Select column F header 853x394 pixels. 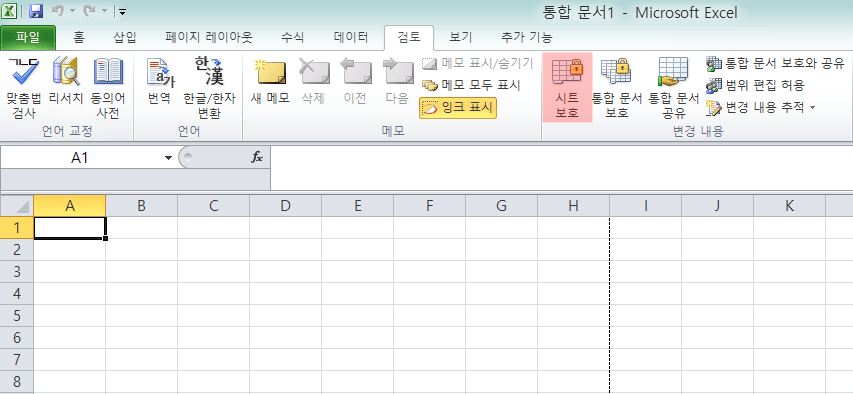[429, 206]
